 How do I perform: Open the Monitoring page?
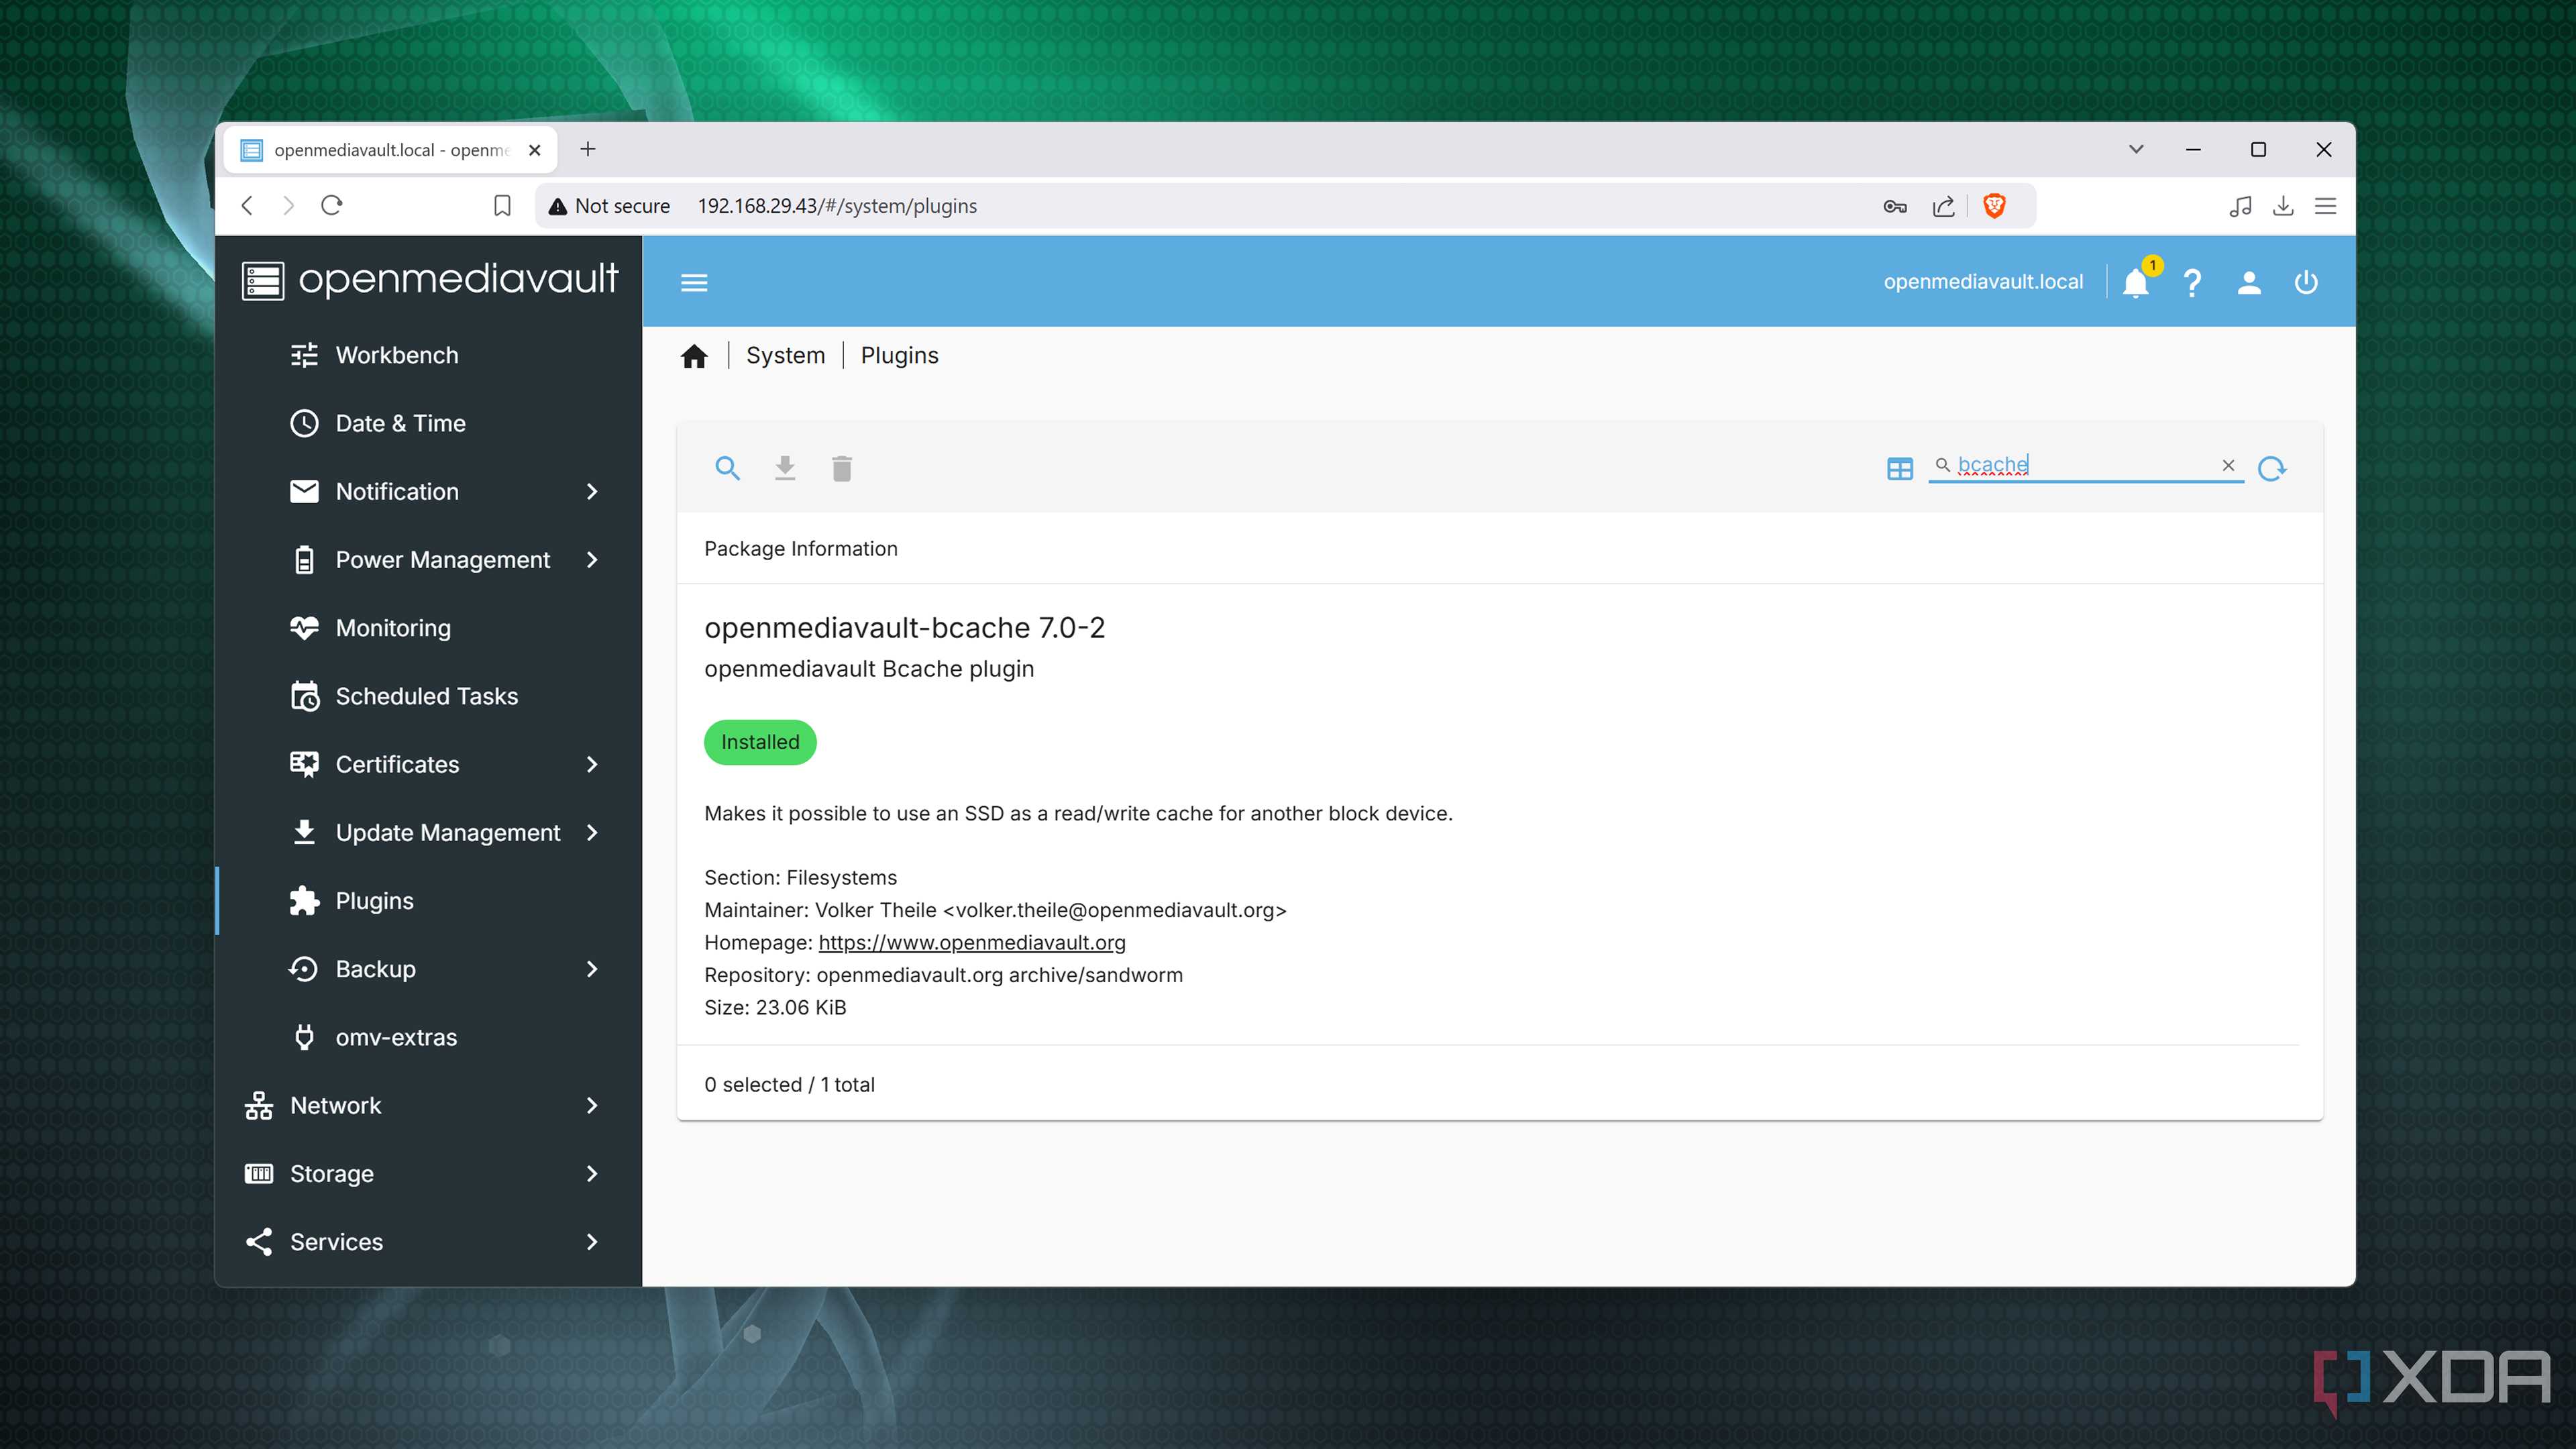pos(429,627)
